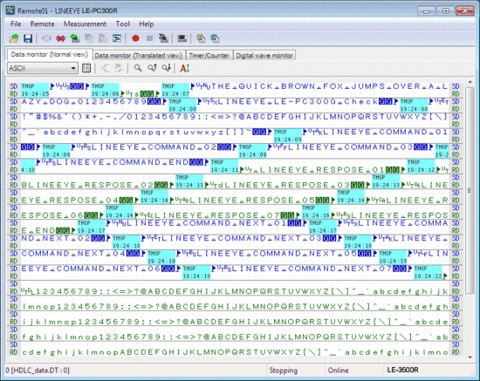Open the Tool menu

pos(123,24)
